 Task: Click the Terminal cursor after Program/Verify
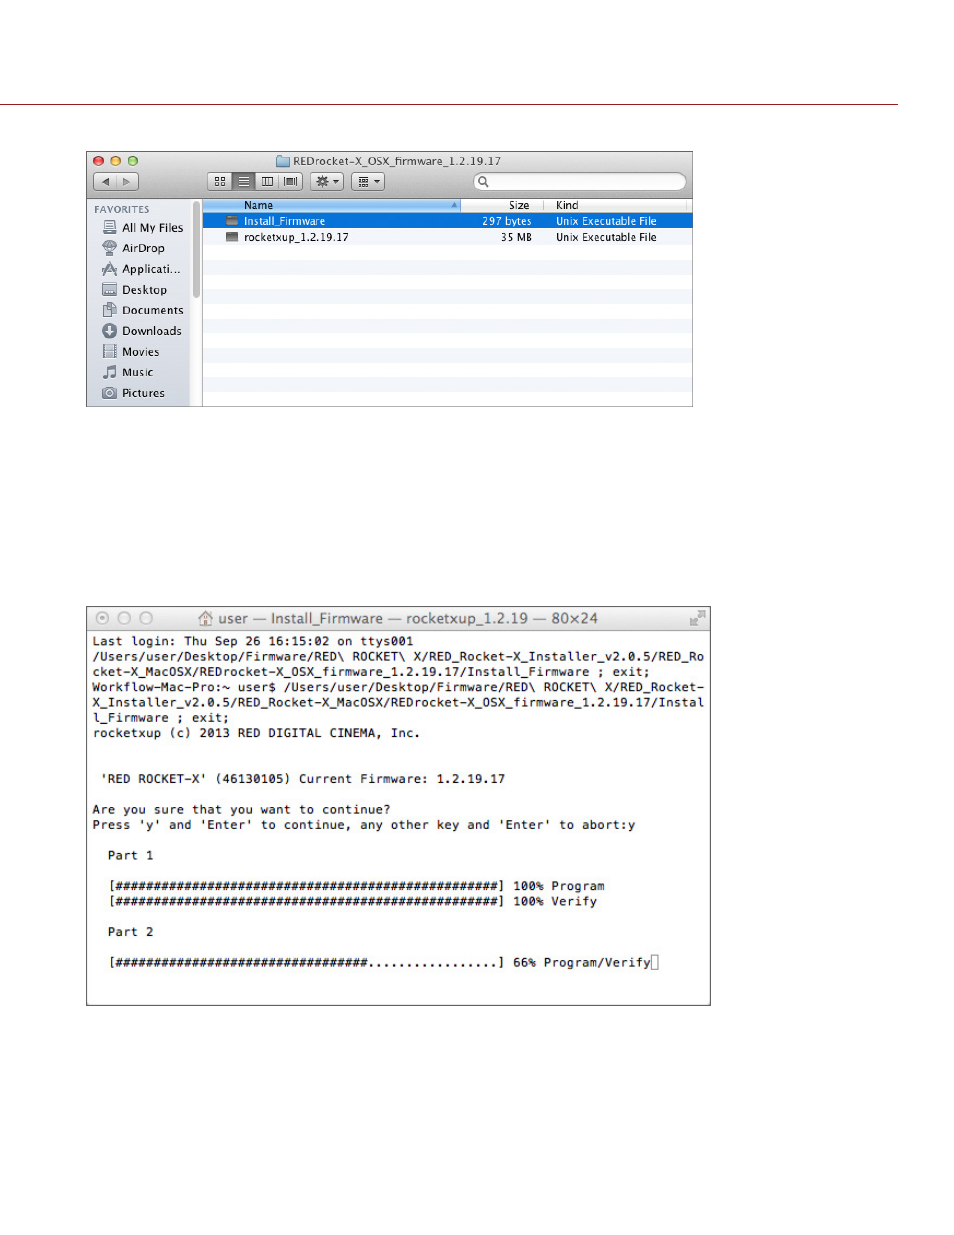(x=655, y=962)
